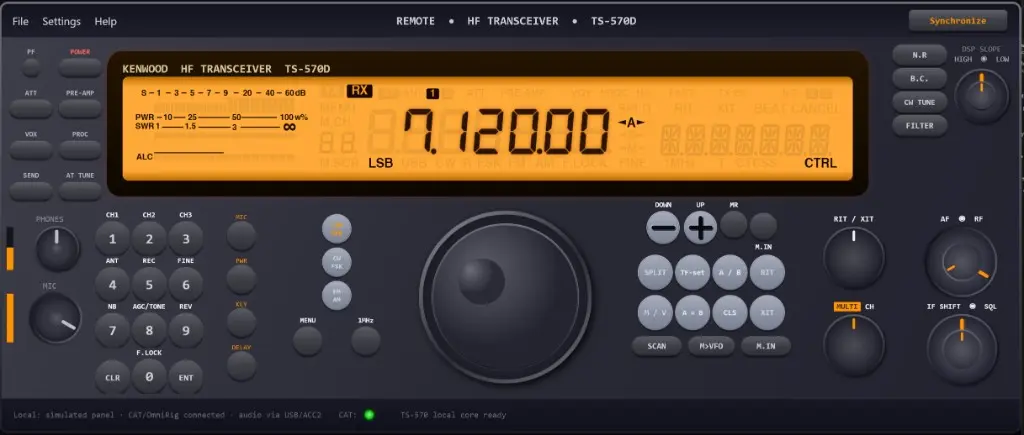Viewport: 1024px width, 435px height.
Task: Click keypad 2 (CH2)
Action: click(x=149, y=239)
